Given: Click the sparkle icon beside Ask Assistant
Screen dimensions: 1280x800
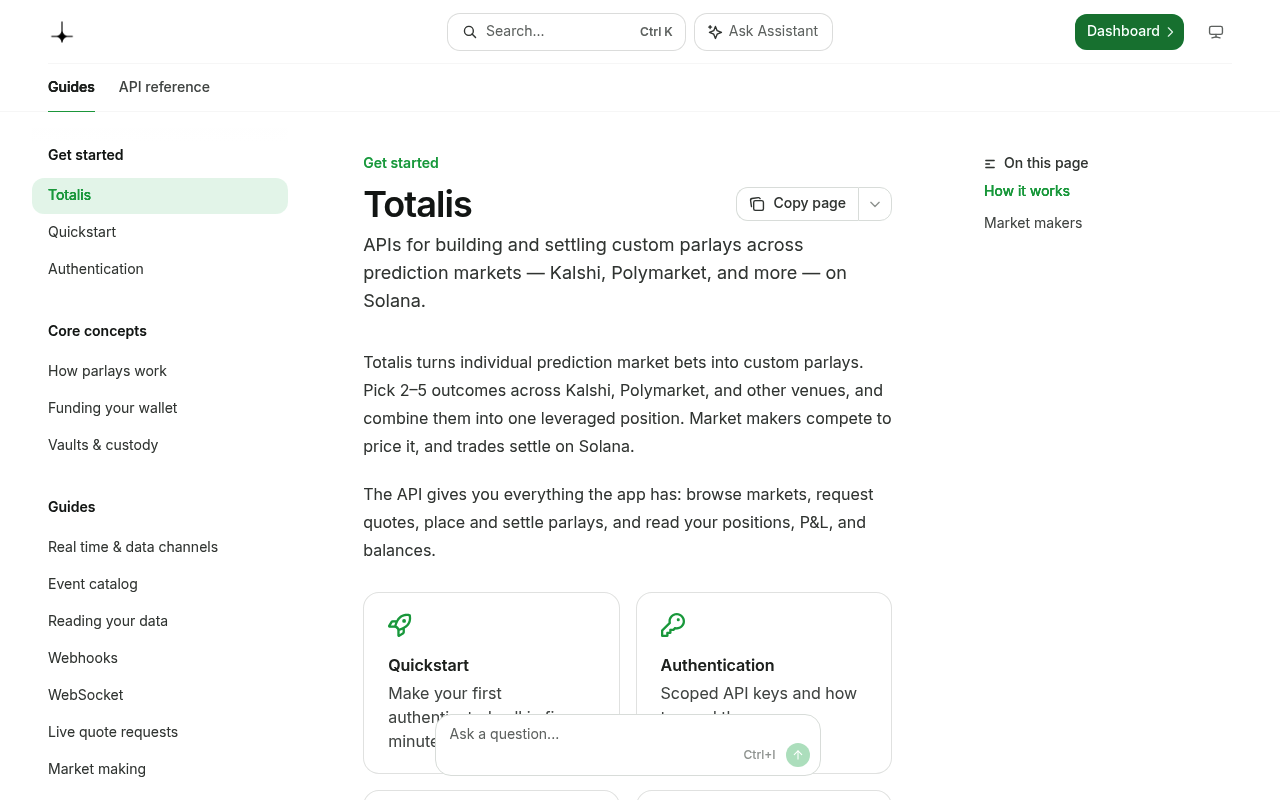Looking at the screenshot, I should (715, 32).
